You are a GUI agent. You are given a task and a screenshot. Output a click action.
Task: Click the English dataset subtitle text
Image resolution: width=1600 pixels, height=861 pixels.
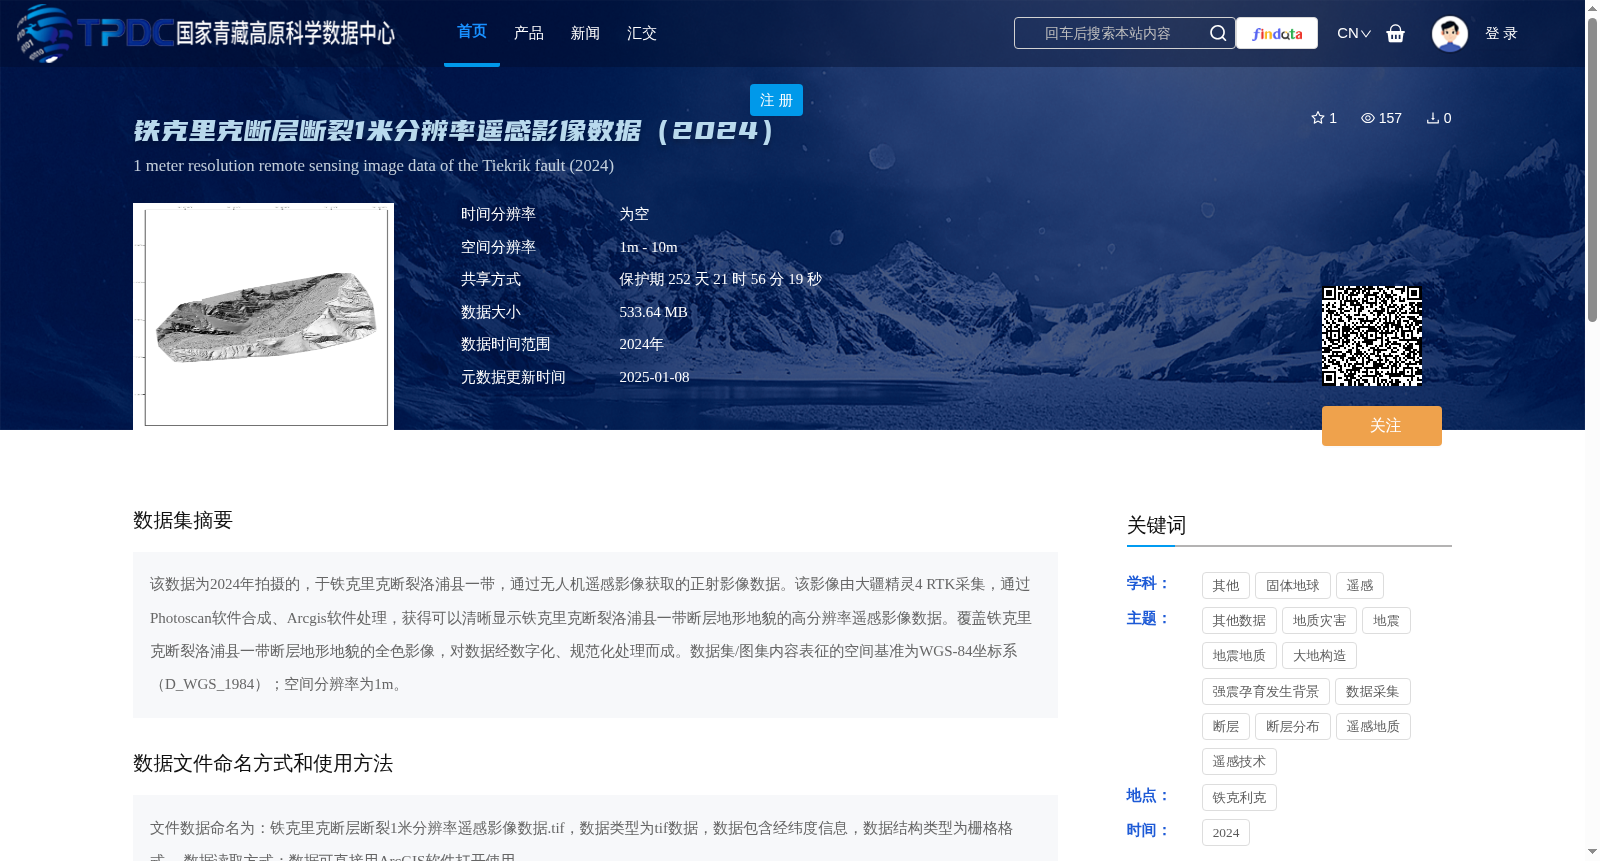coord(374,165)
